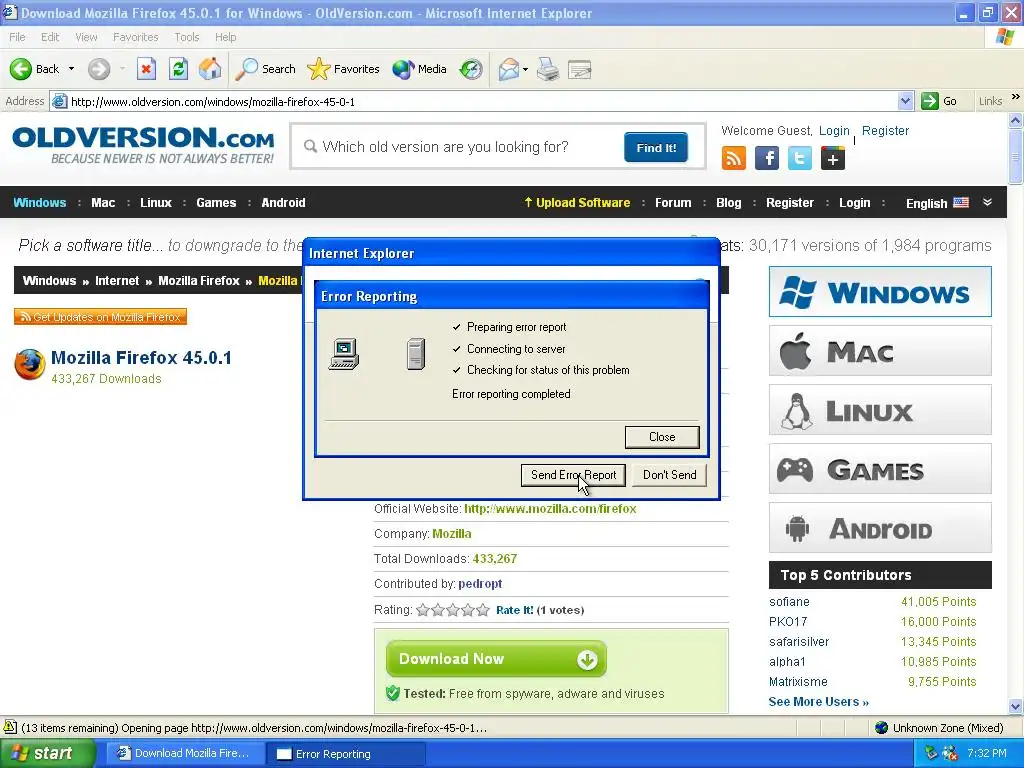The width and height of the screenshot is (1024, 768).
Task: Click the Get Updates on Mozilla Firefox button
Action: tap(101, 317)
